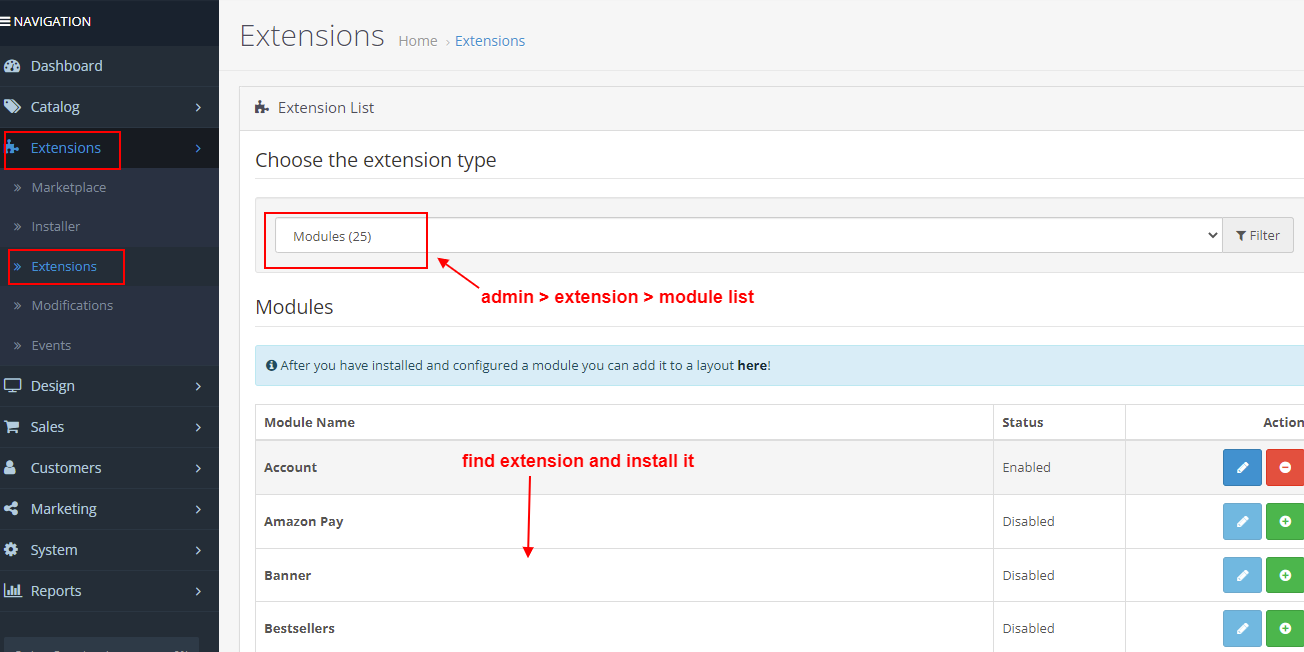The width and height of the screenshot is (1304, 652).
Task: Install Bestsellers using the green plus icon
Action: (1285, 628)
